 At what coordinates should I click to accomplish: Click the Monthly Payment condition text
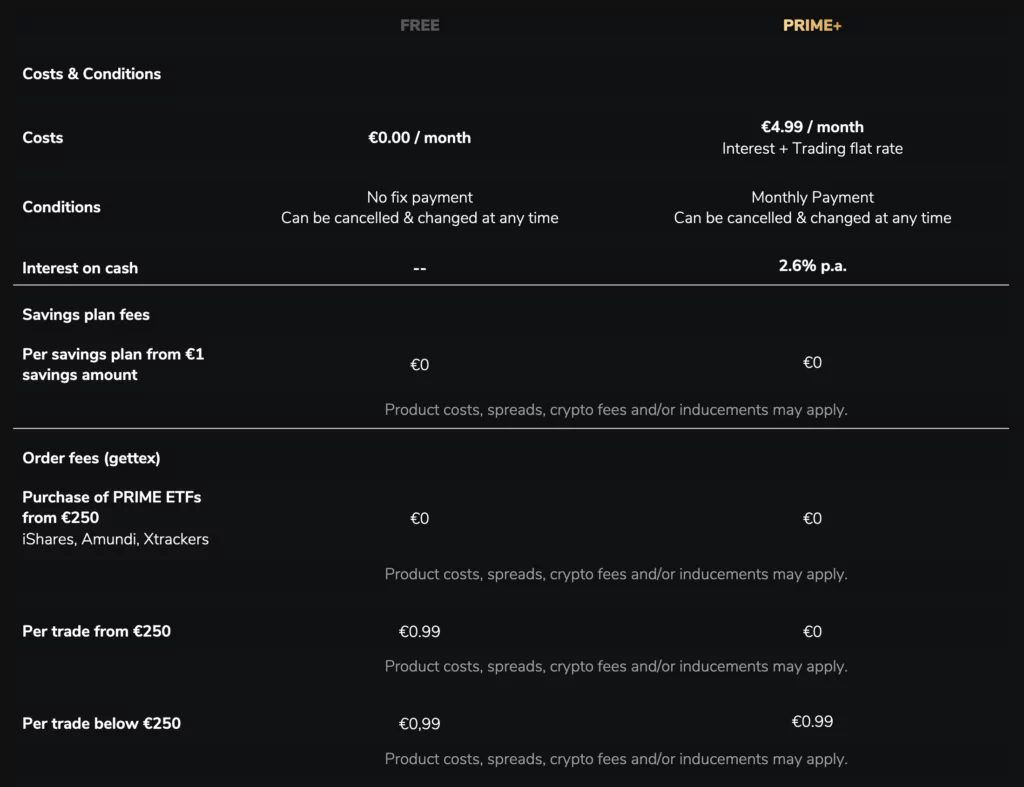pos(812,197)
